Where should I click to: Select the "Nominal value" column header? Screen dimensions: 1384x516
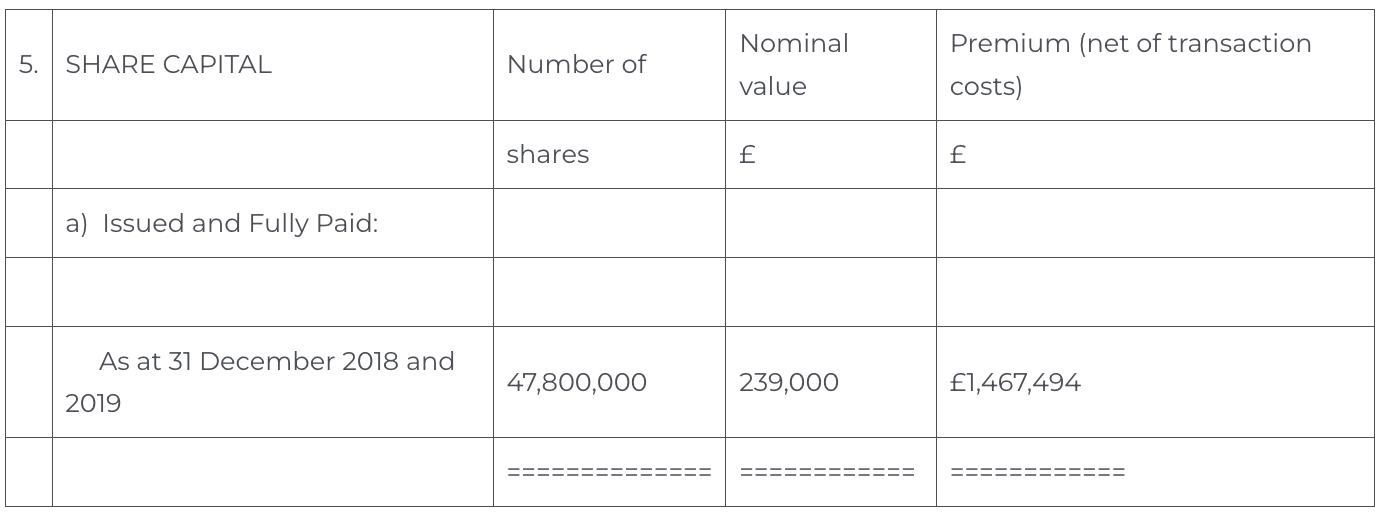click(x=794, y=65)
